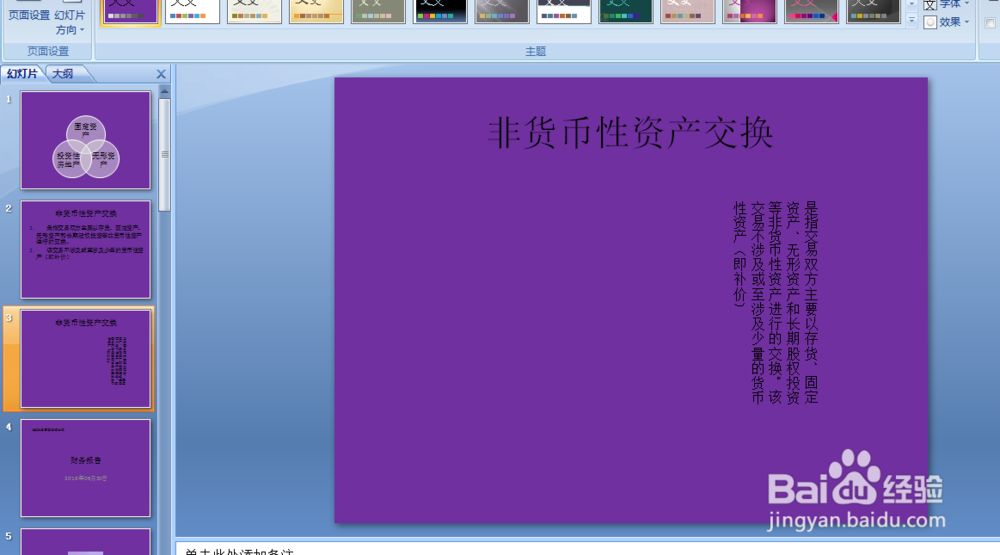Screen dimensions: 1000x555
Task: Open the 效果 theme effects dropdown
Action: coord(947,22)
